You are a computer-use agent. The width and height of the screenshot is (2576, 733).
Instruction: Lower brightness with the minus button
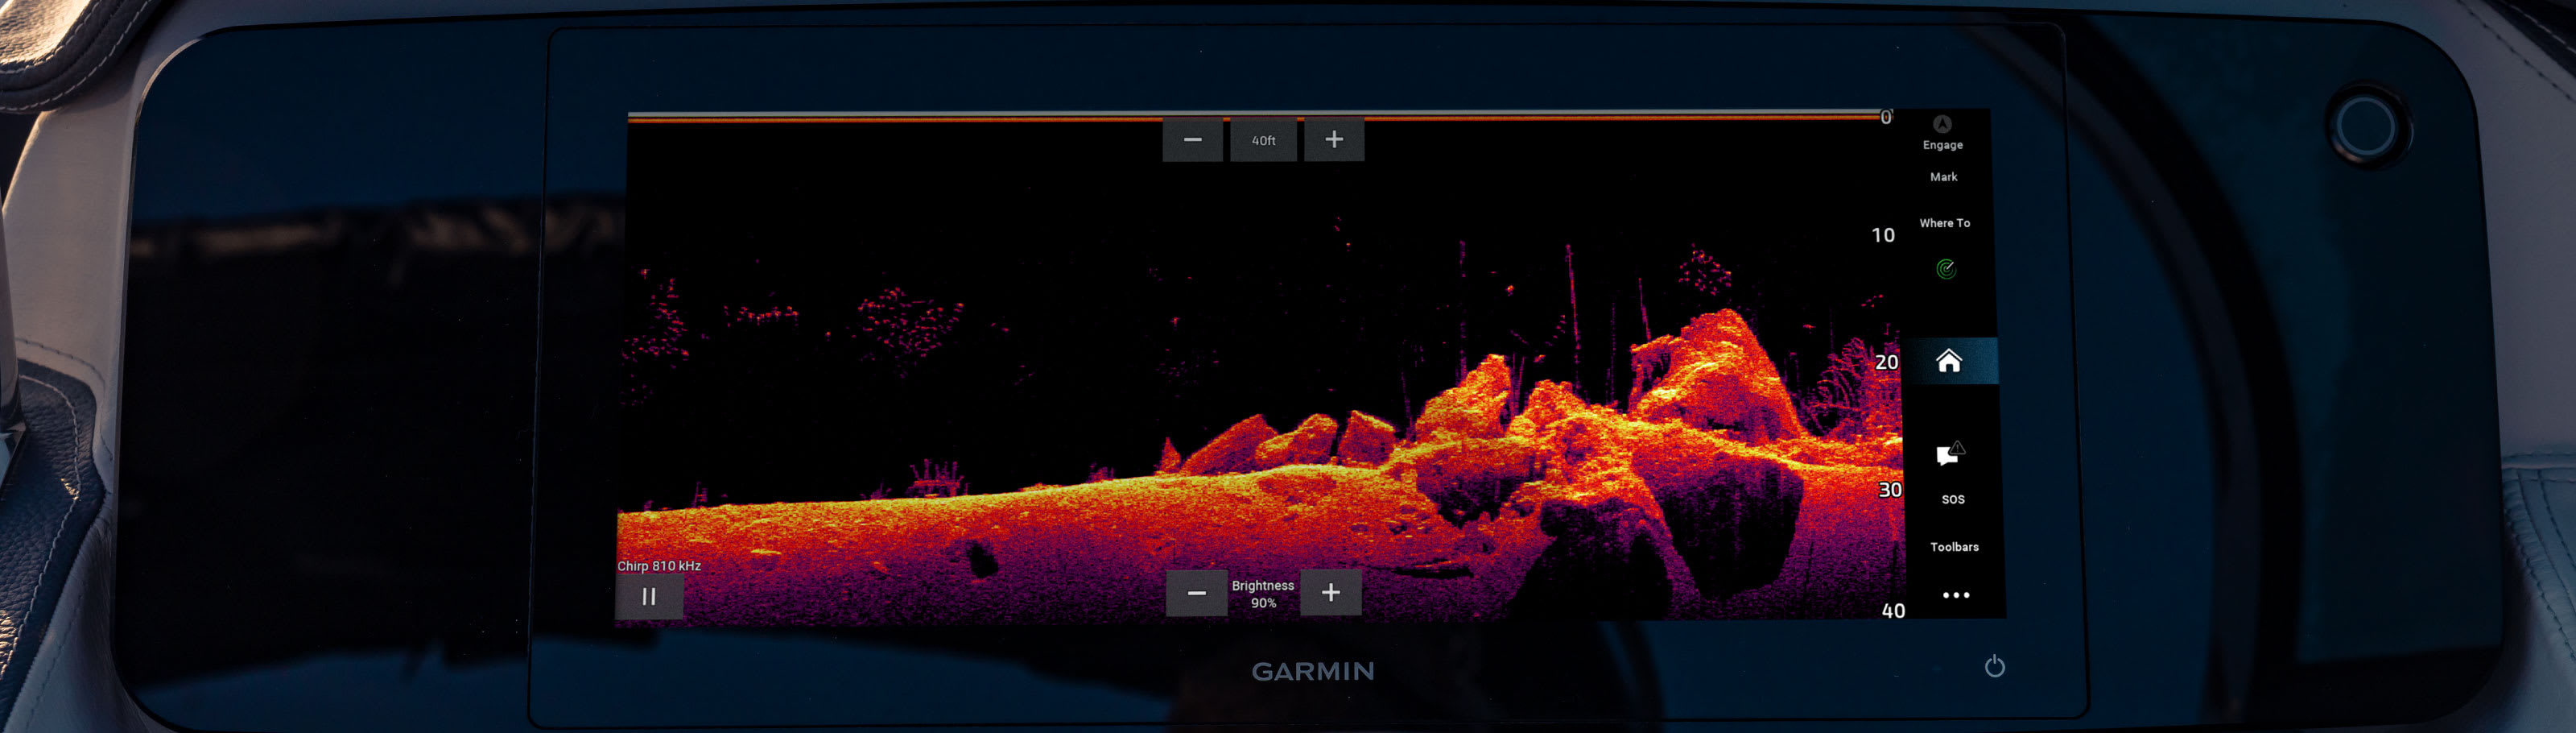(x=1196, y=593)
